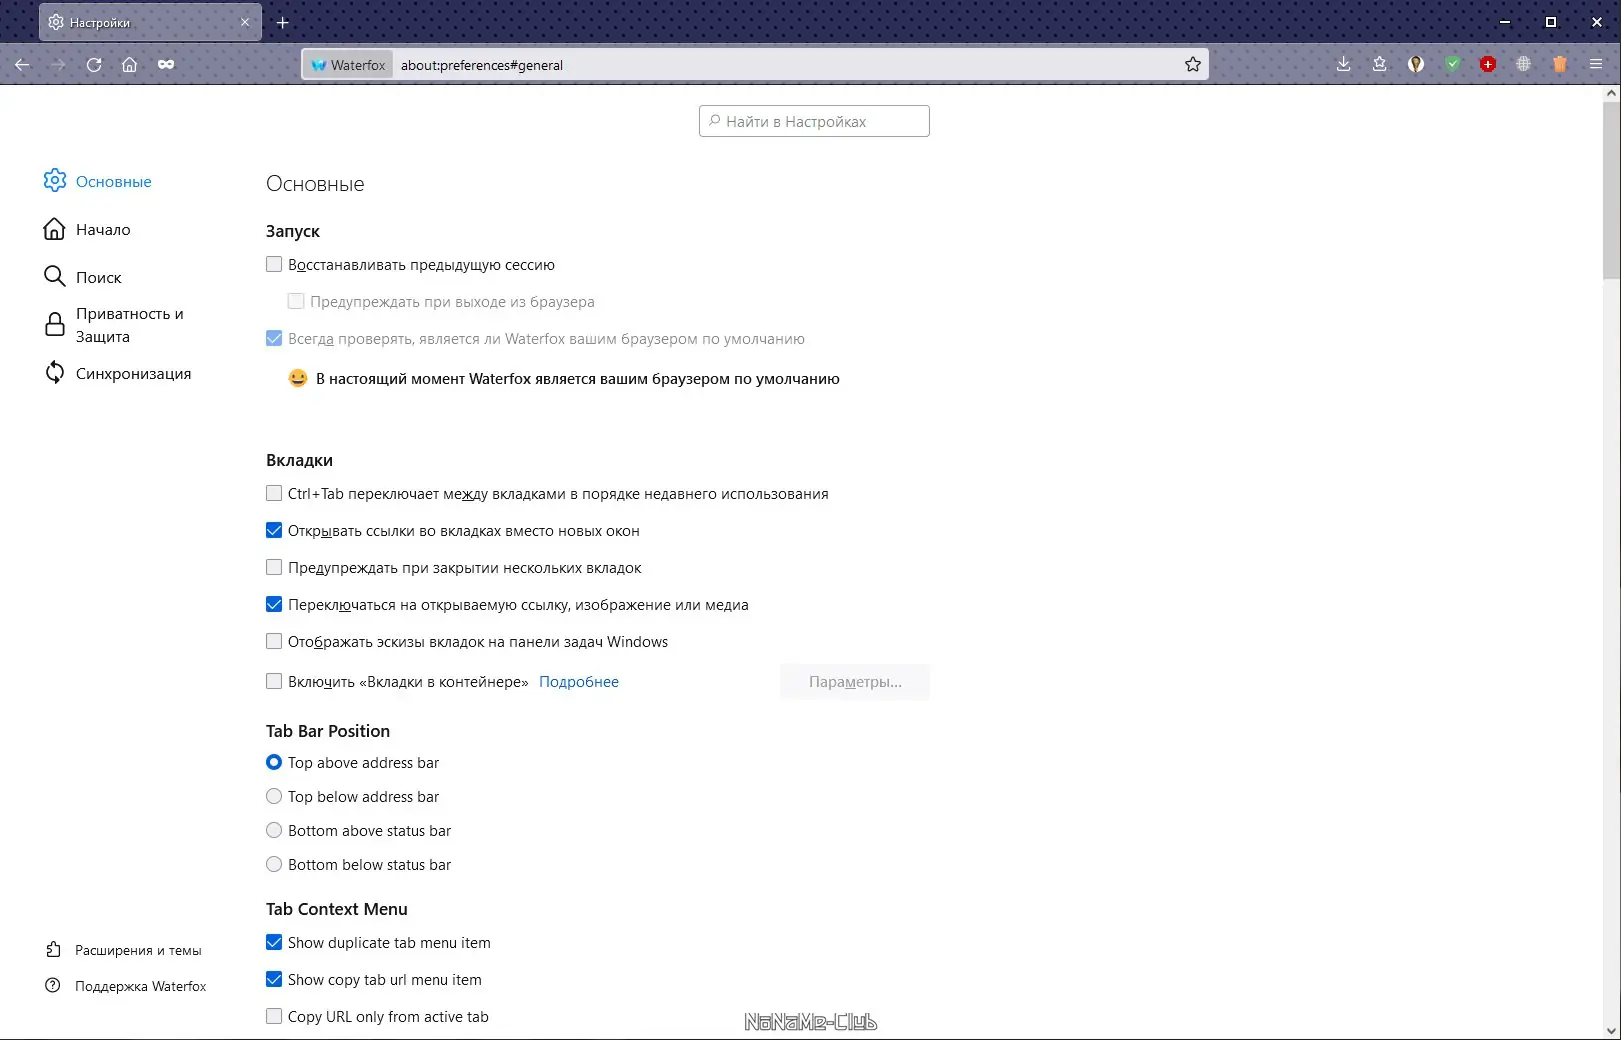
Task: Click the gear icon next to Основные
Action: [x=55, y=181]
